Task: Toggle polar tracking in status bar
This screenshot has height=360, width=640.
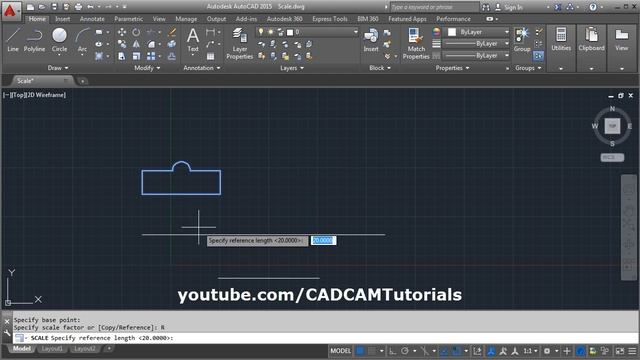Action: 404,351
